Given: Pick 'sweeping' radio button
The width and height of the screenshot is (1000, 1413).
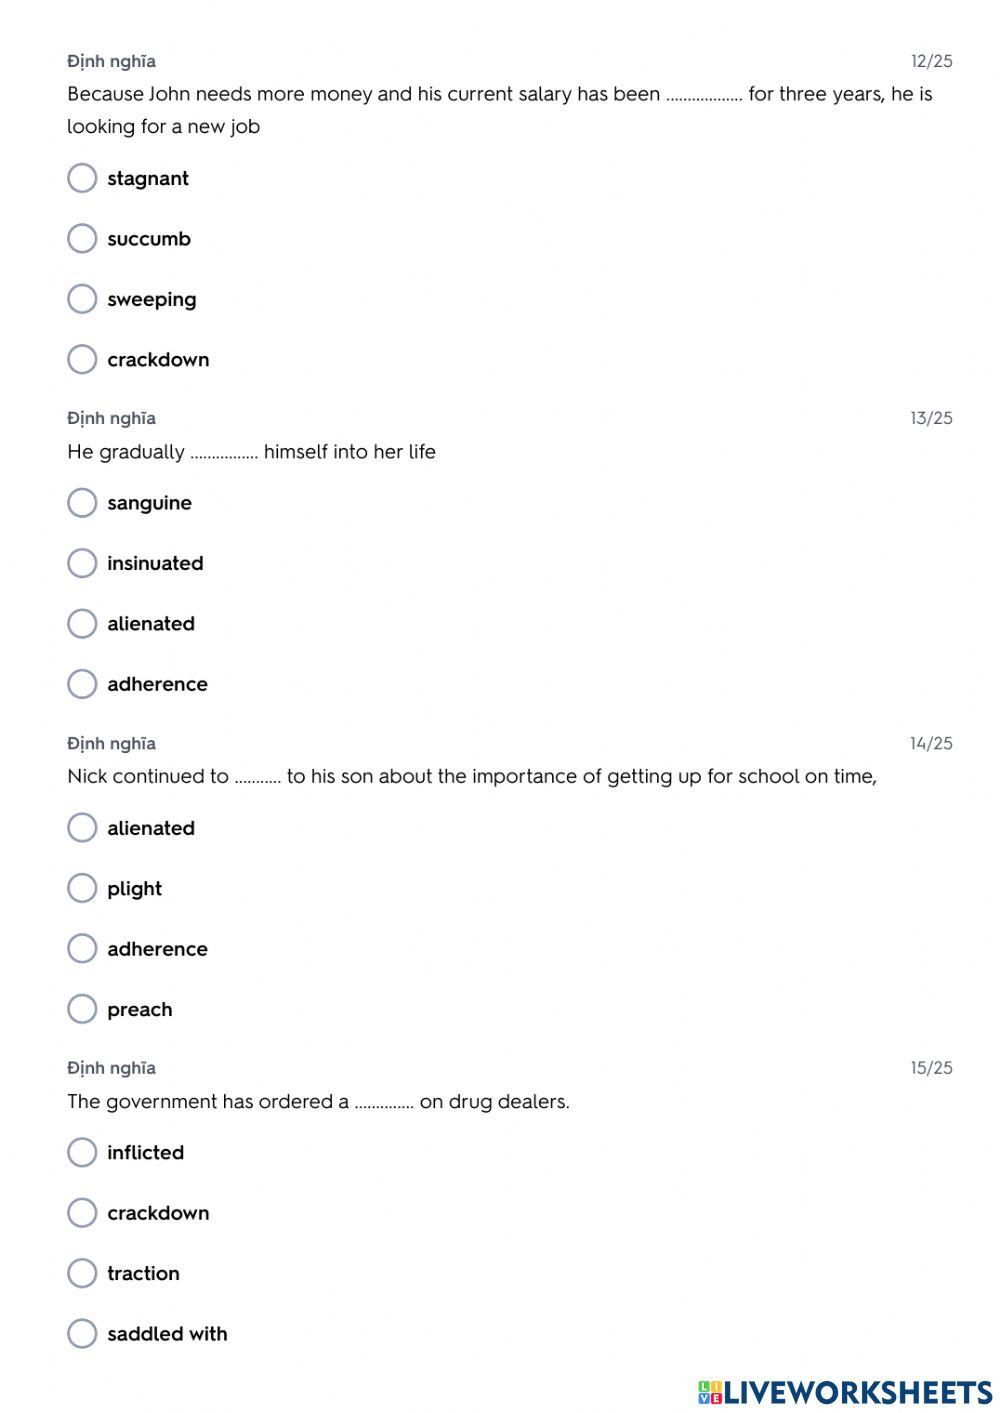Looking at the screenshot, I should (x=82, y=299).
